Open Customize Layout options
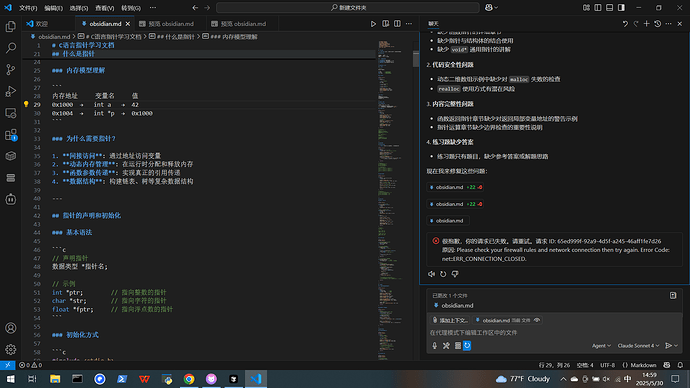 coord(586,7)
